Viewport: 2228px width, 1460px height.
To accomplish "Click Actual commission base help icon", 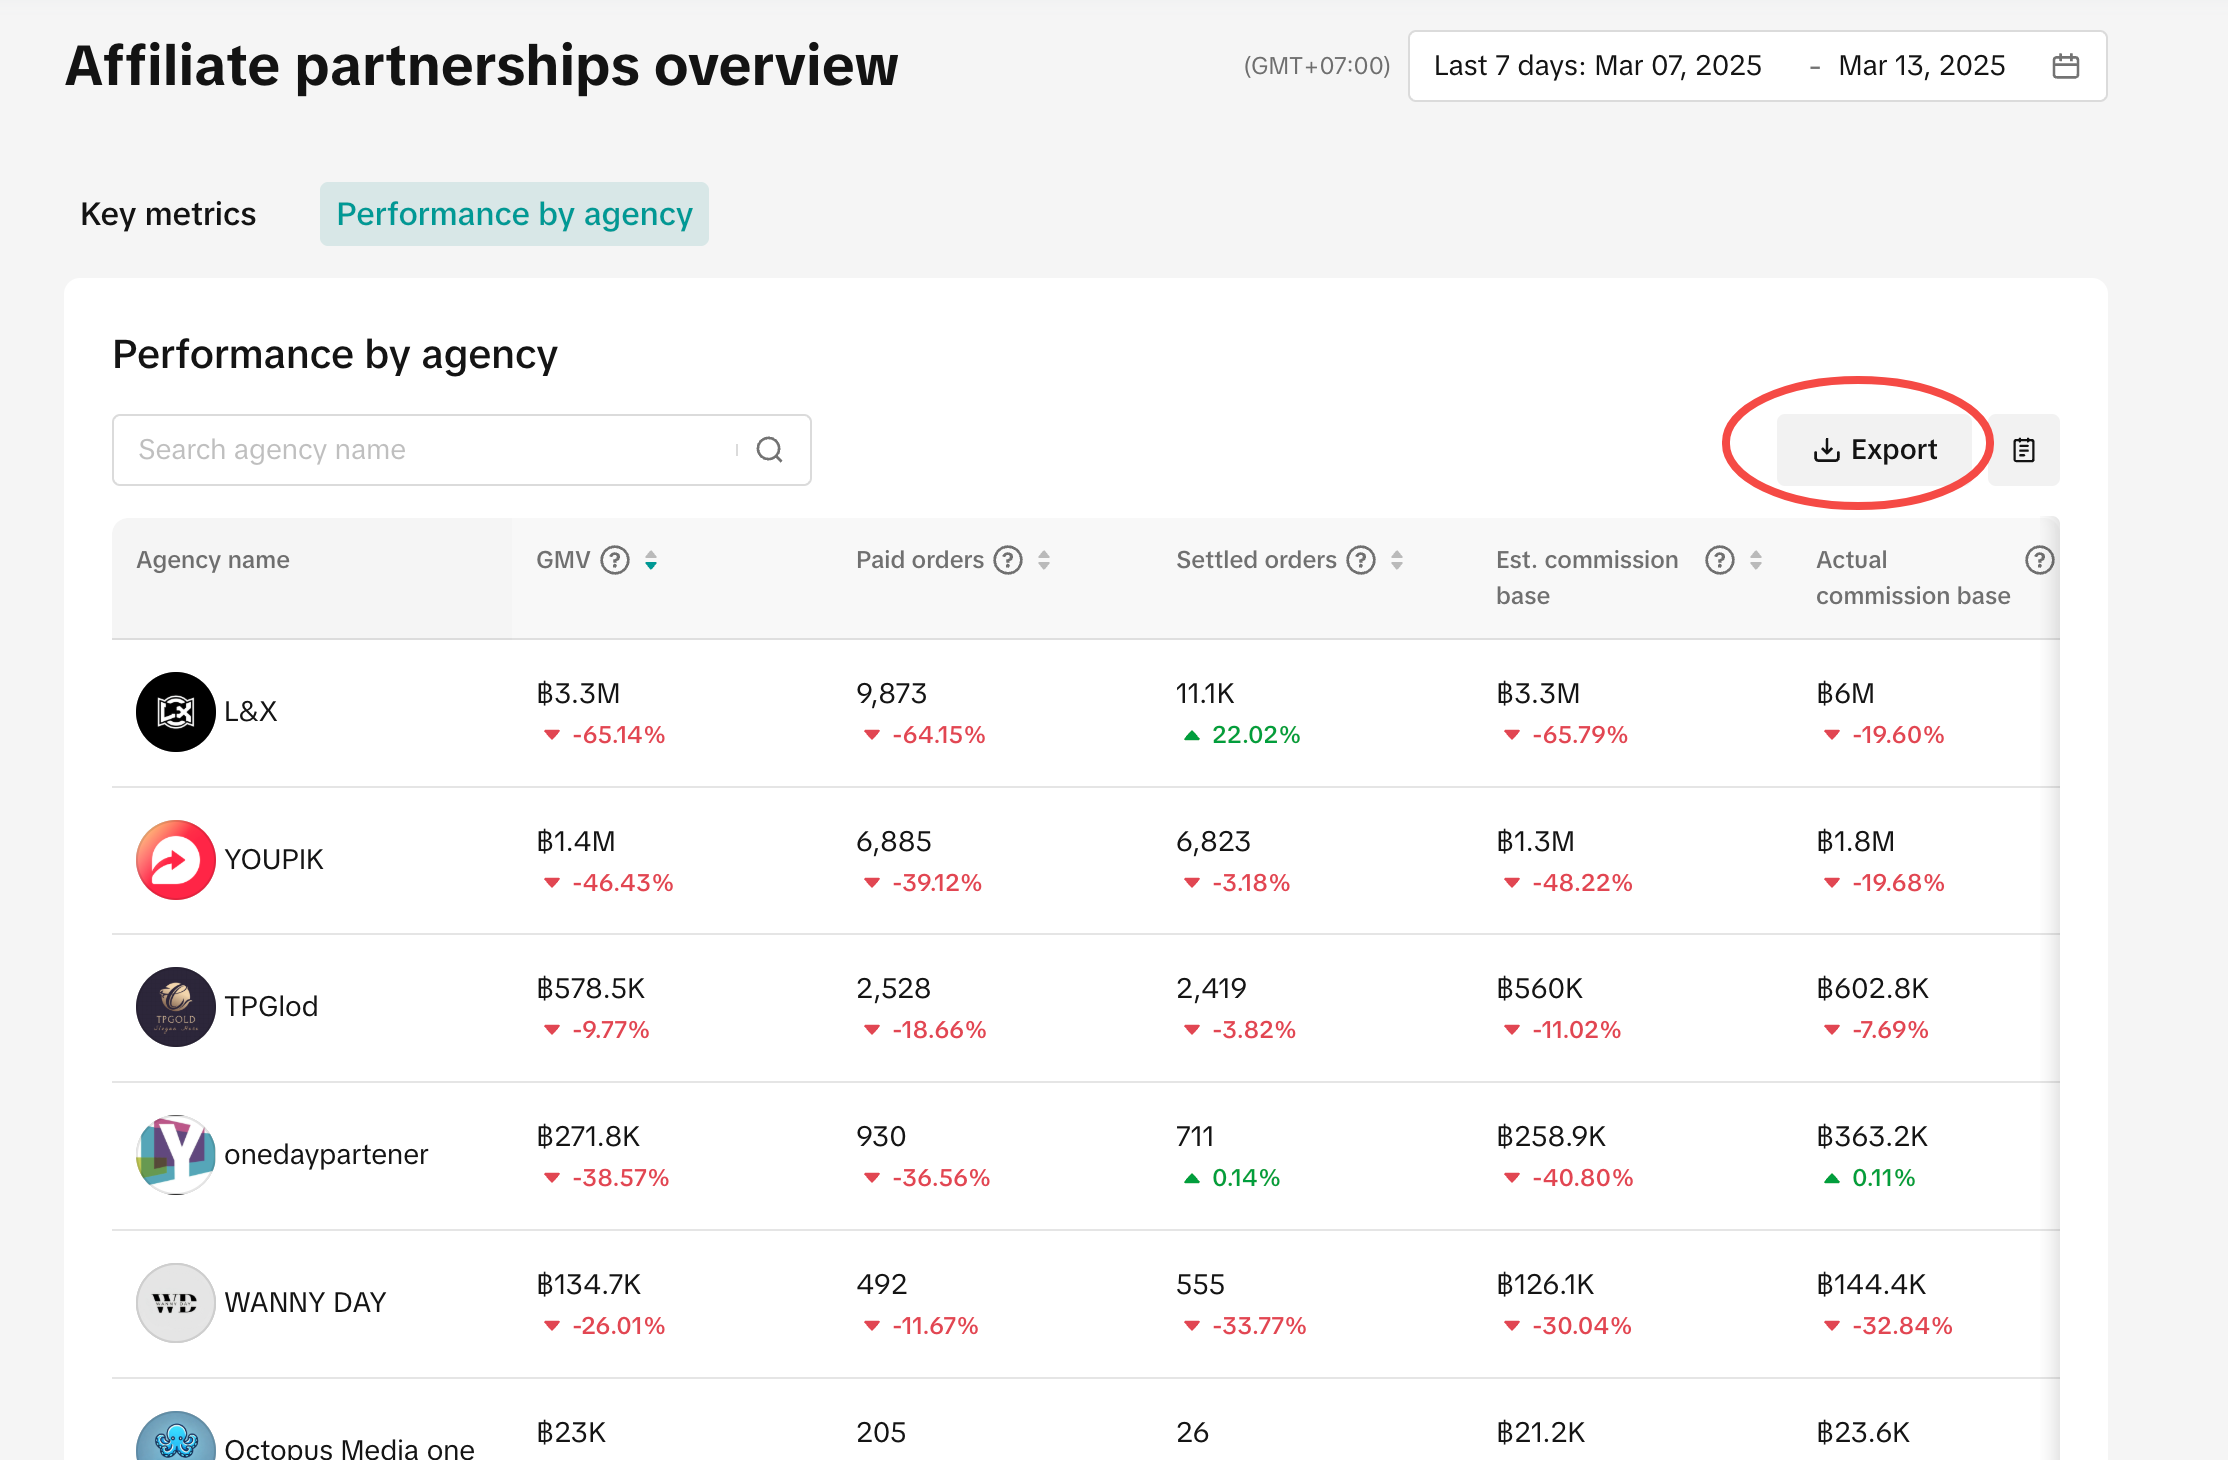I will [2039, 560].
